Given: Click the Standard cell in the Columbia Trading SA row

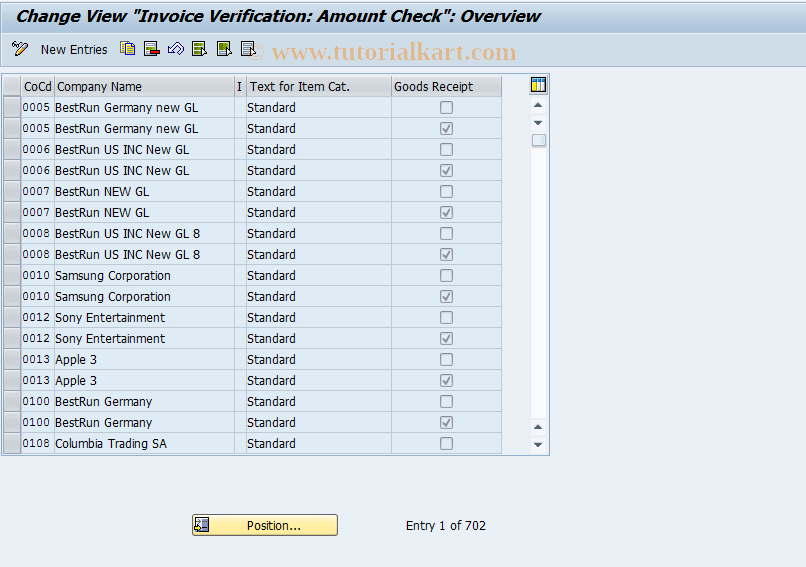Looking at the screenshot, I should 319,444.
